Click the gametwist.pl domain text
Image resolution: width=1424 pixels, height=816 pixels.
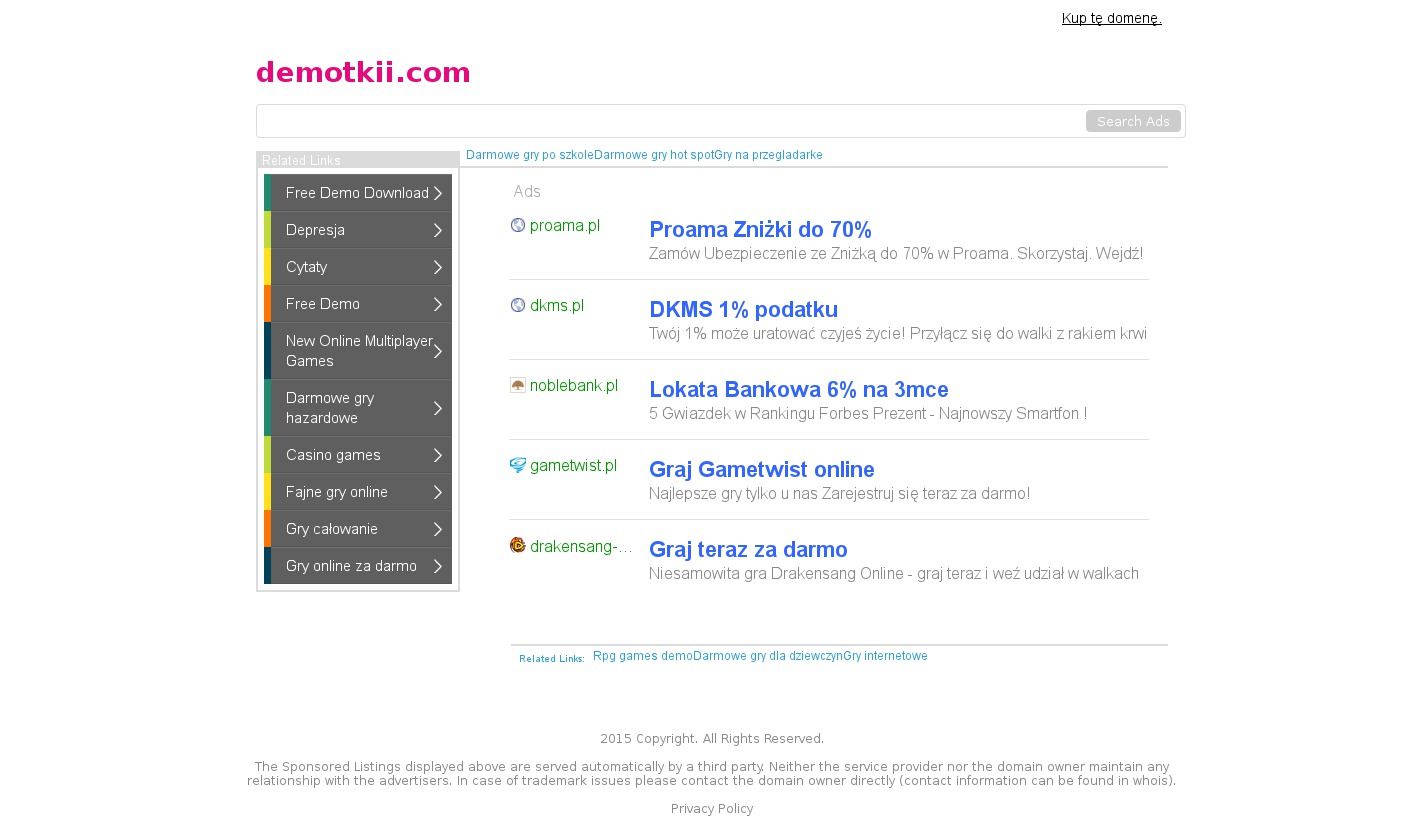click(x=573, y=465)
